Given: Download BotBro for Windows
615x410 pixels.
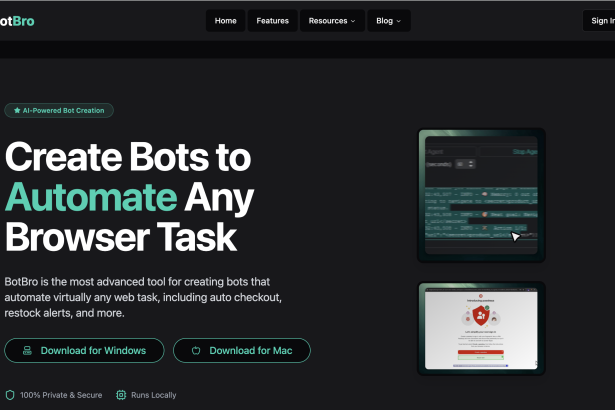Looking at the screenshot, I should pos(84,350).
